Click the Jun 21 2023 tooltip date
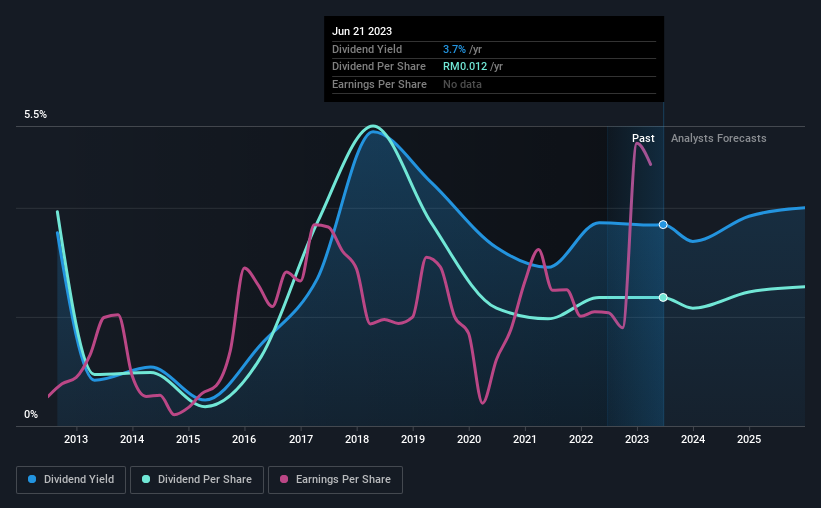The width and height of the screenshot is (821, 508). (x=362, y=31)
